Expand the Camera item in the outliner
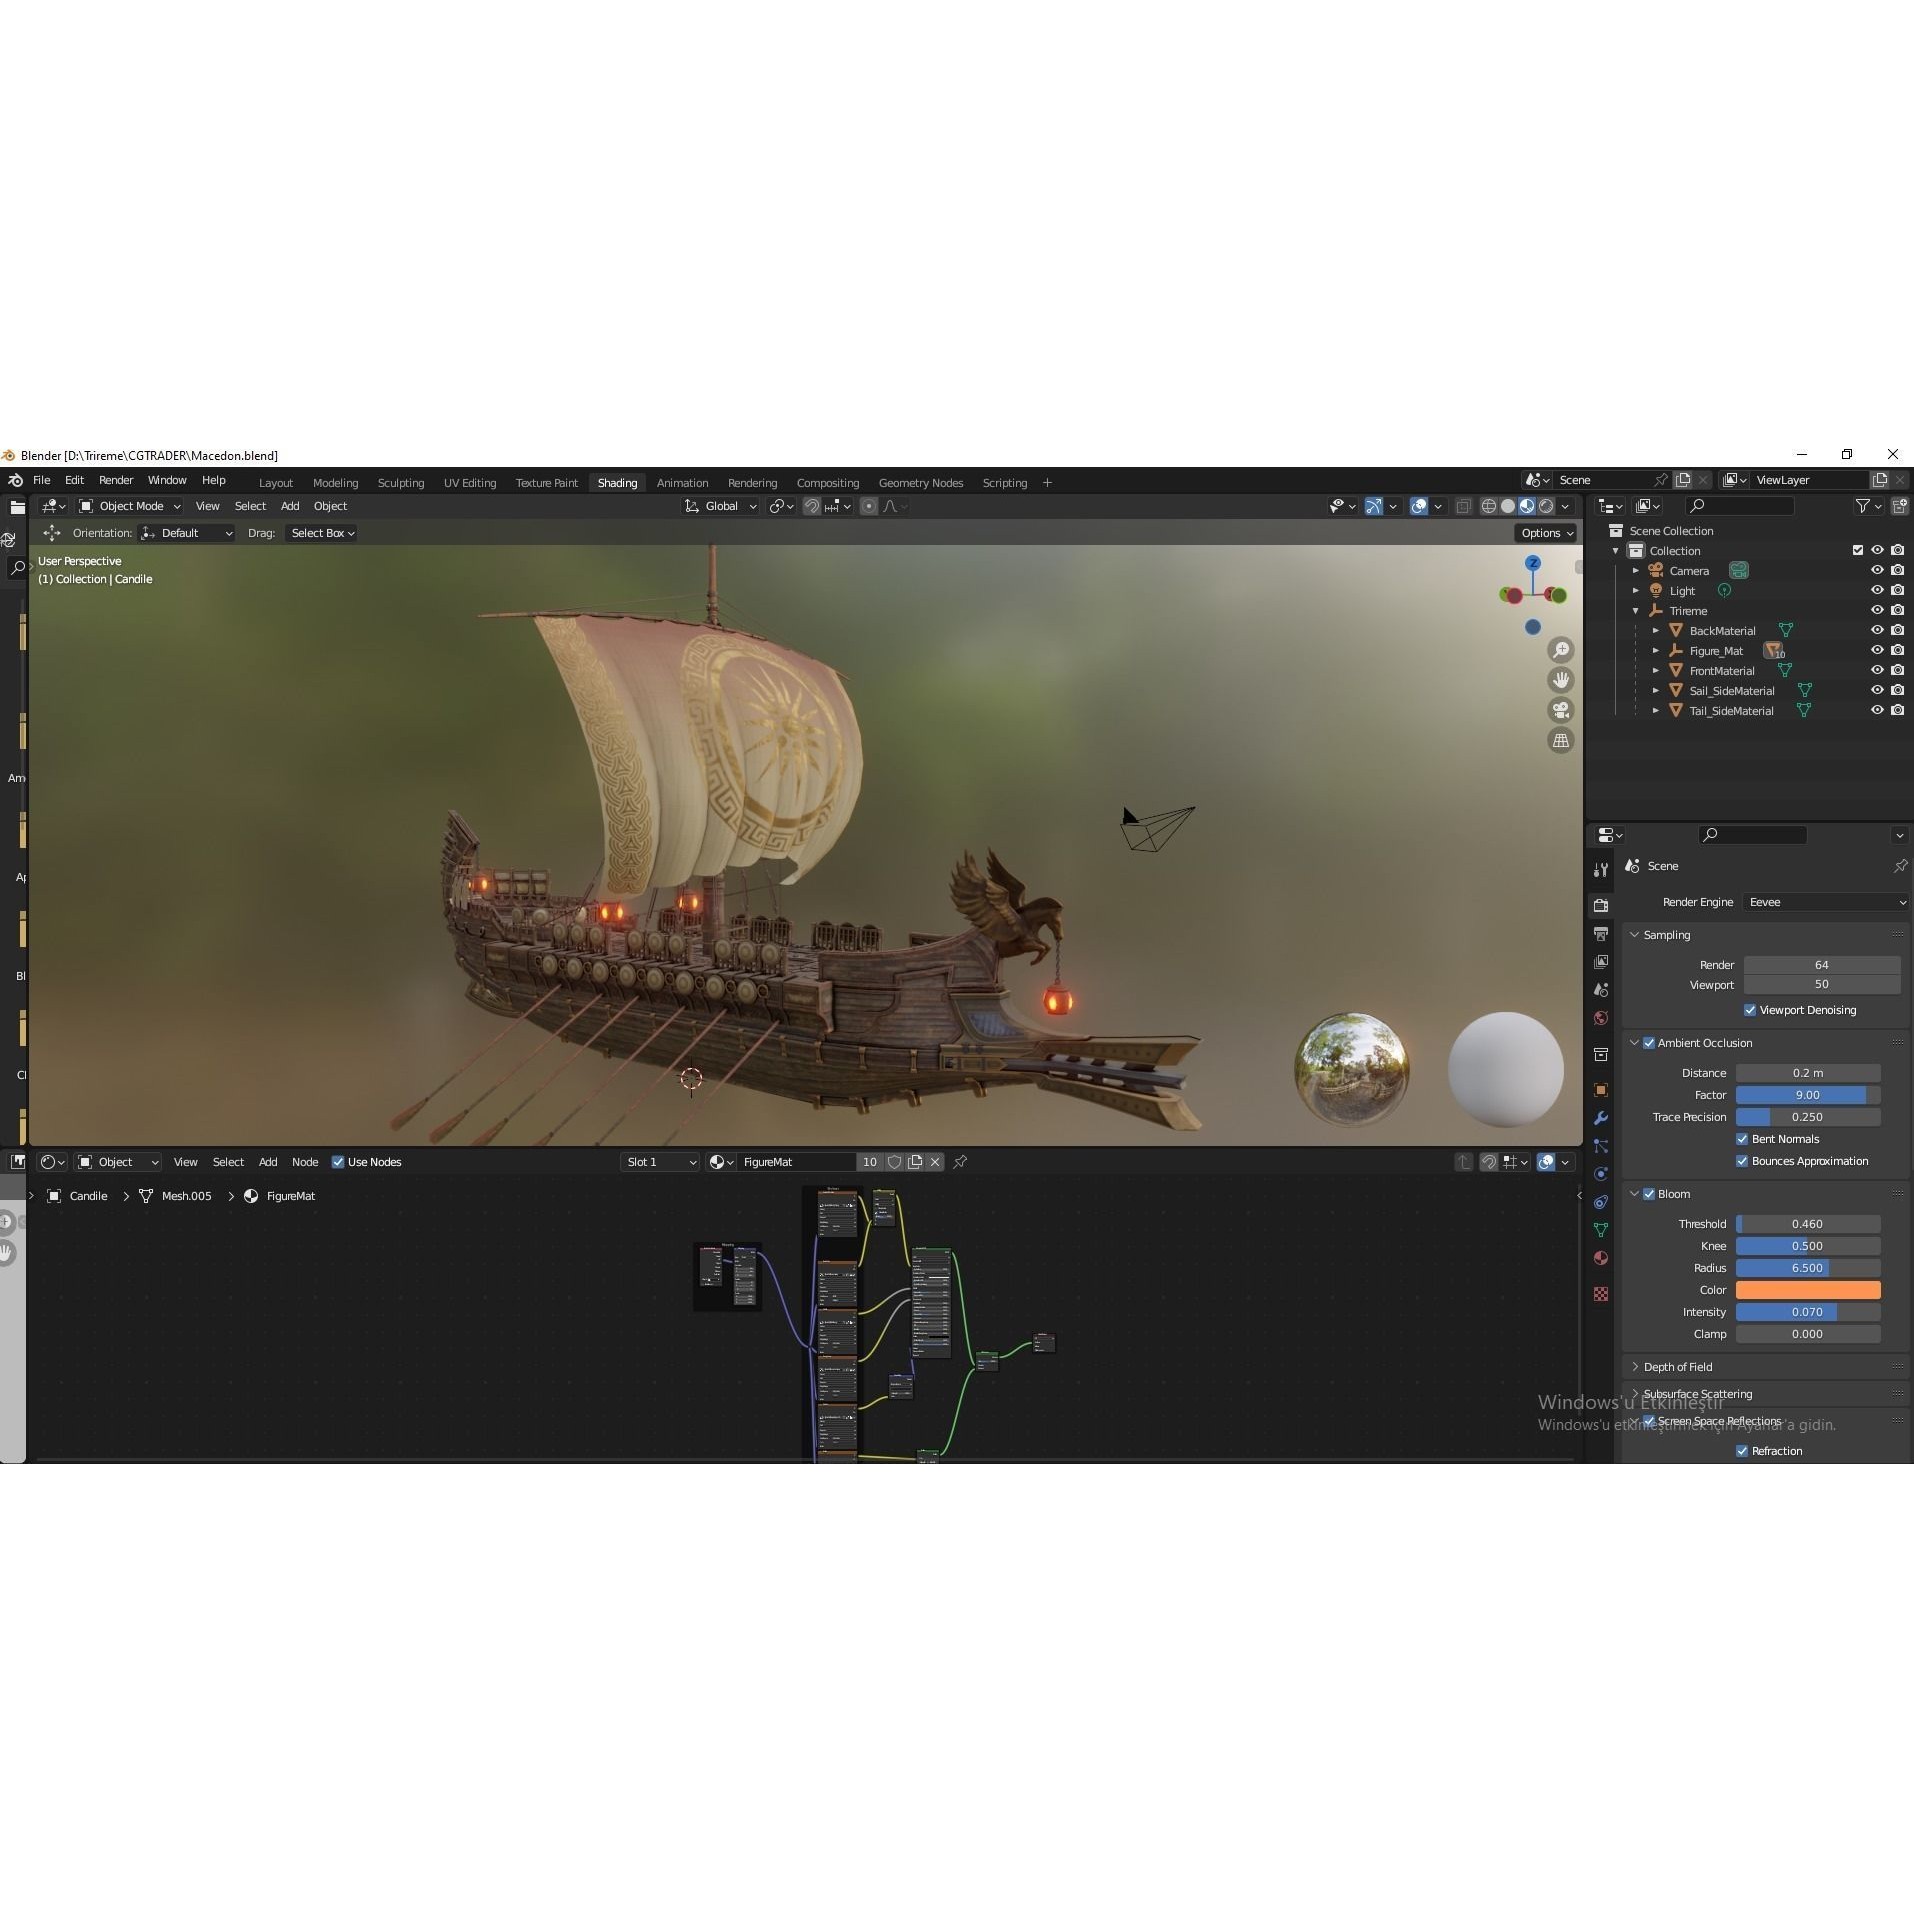This screenshot has height=1914, width=1914. (1636, 570)
